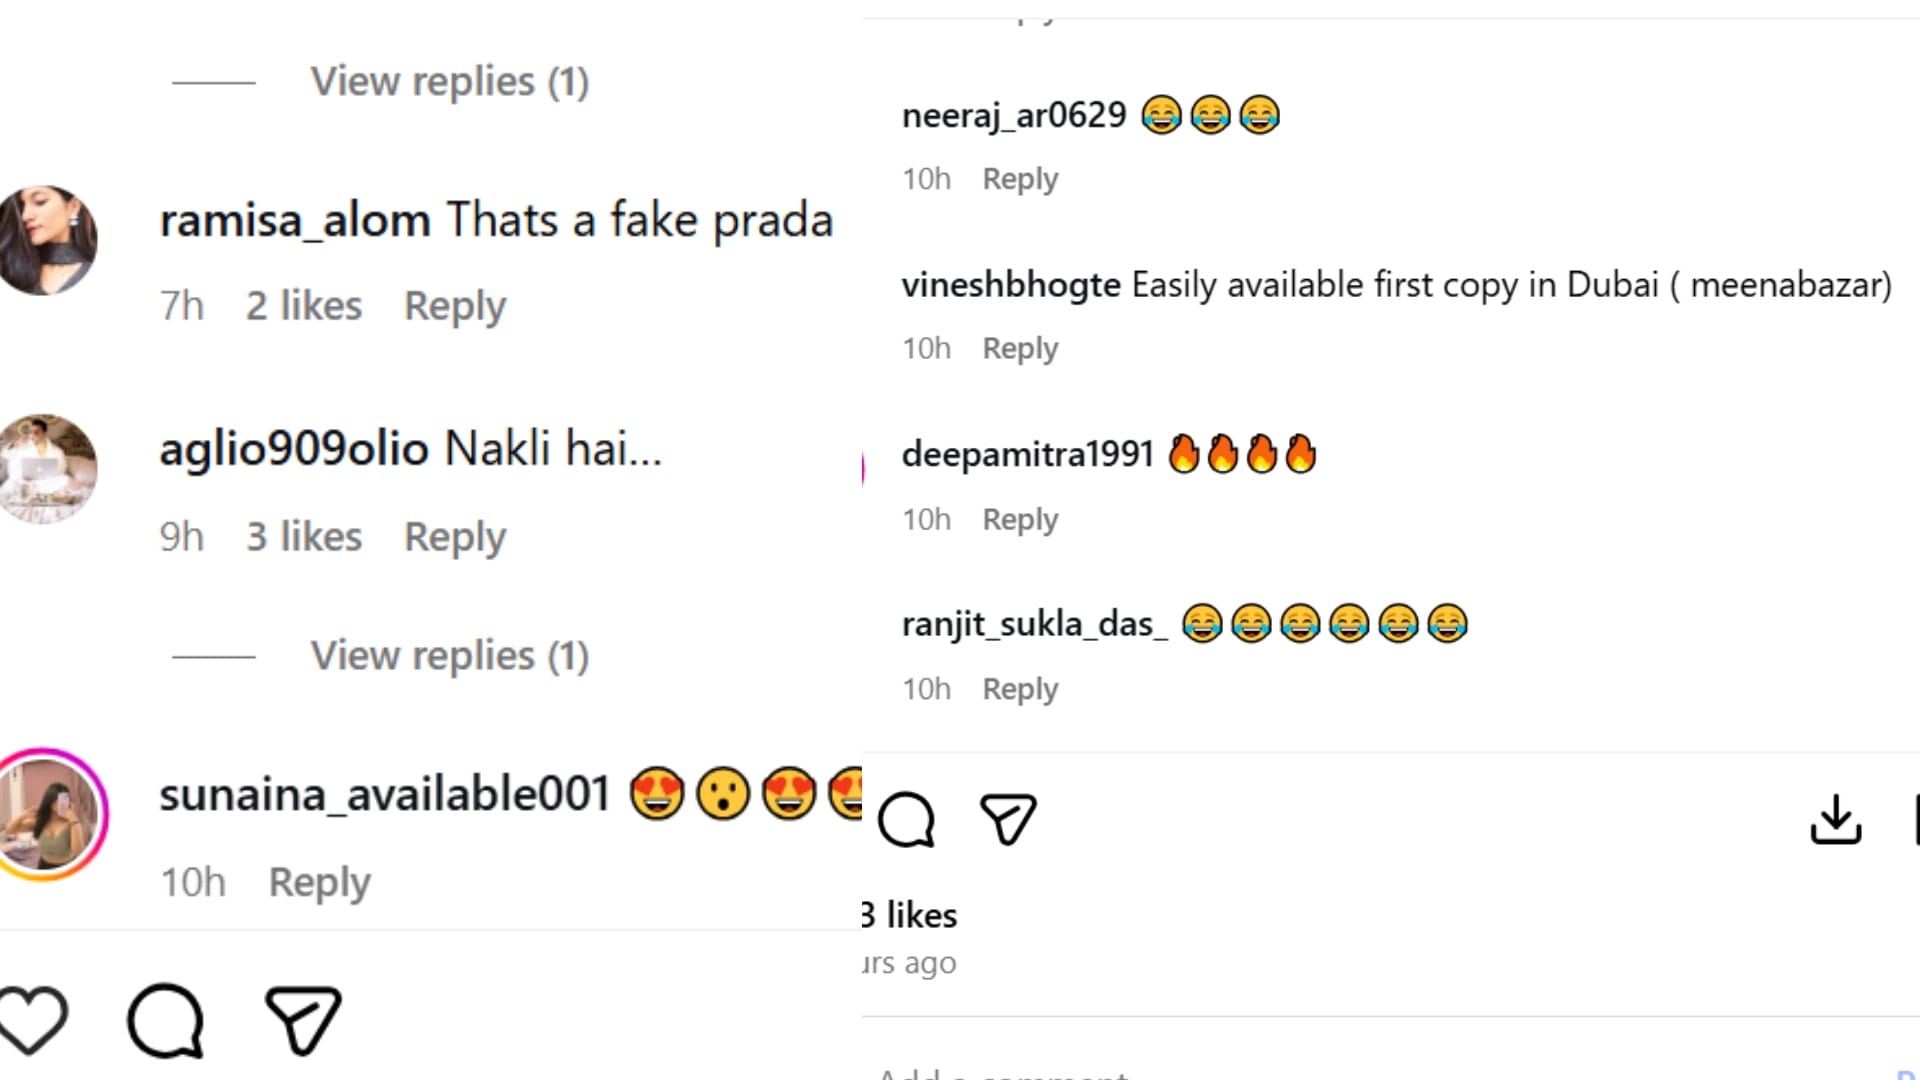The height and width of the screenshot is (1080, 1920).
Task: Reply to vineshbhogte's Dubai comment
Action: click(x=1020, y=349)
